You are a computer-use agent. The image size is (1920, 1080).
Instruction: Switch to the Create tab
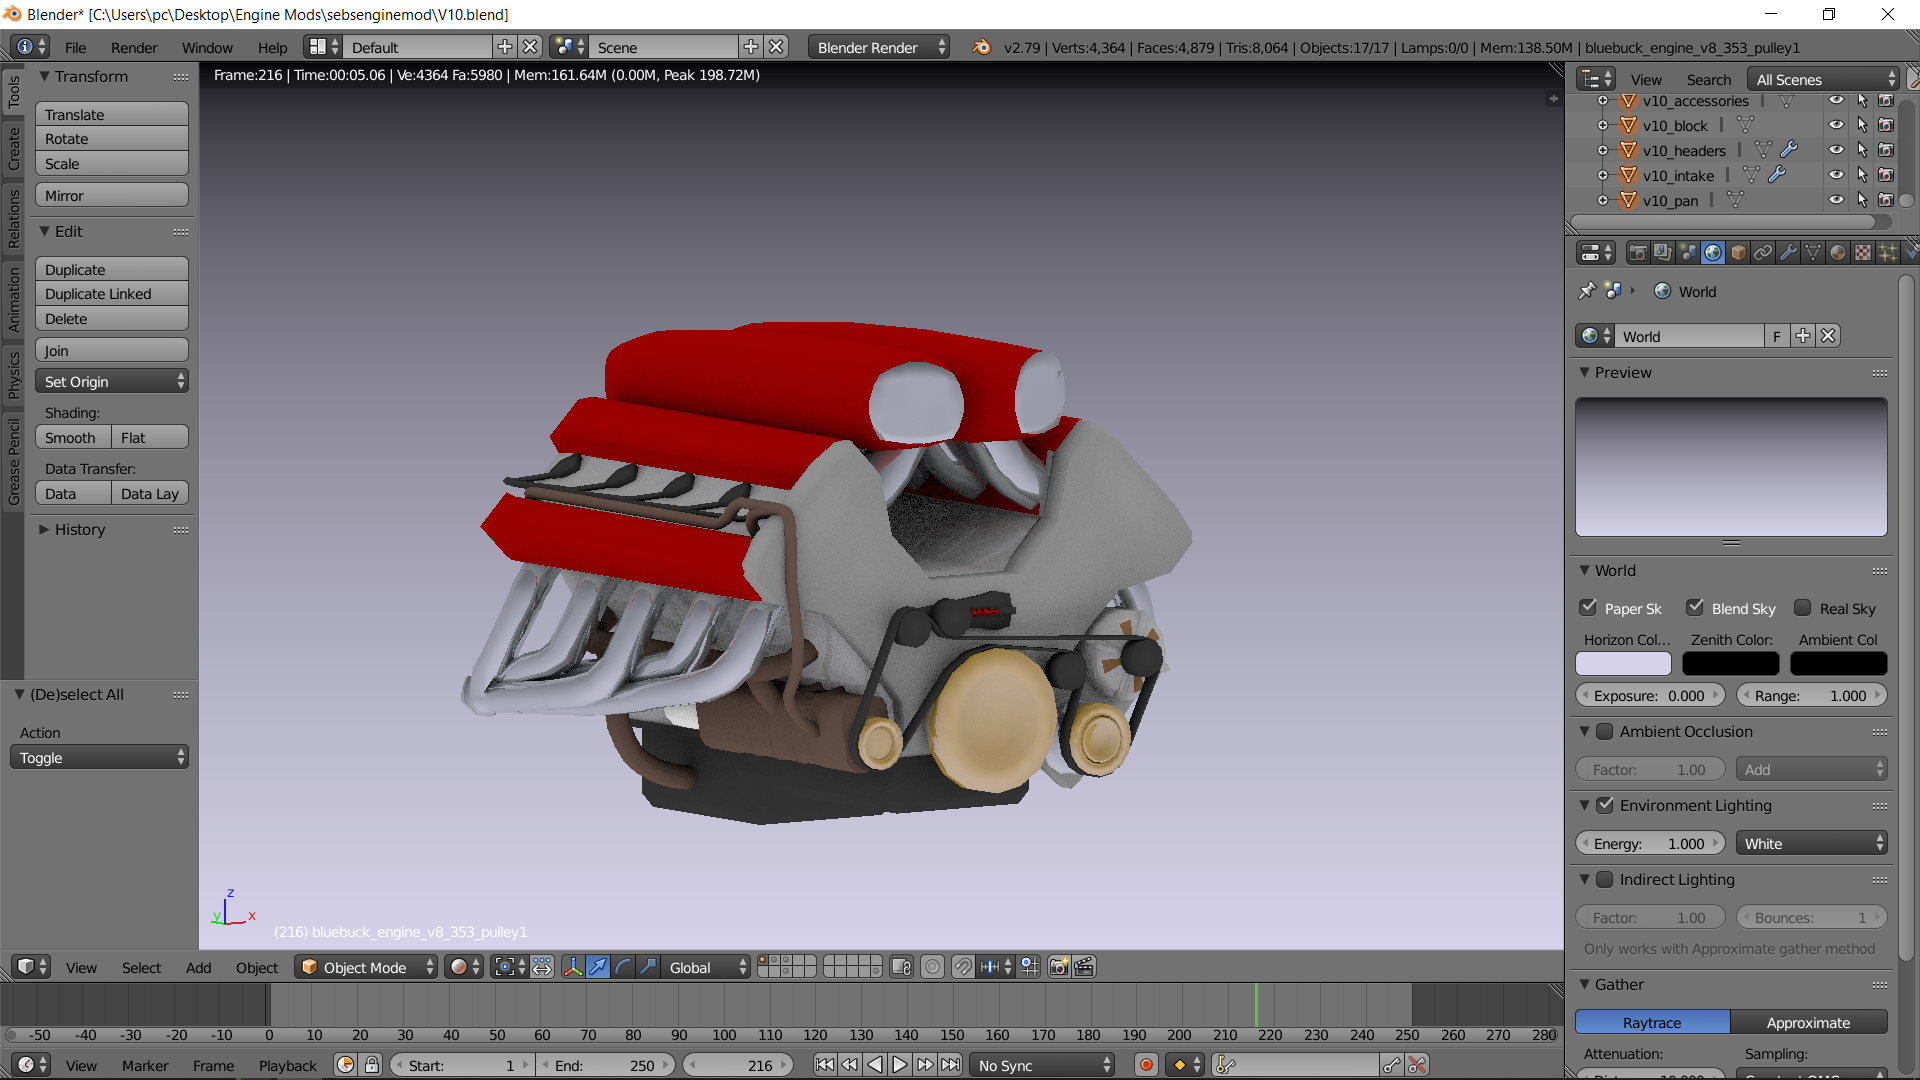13,148
